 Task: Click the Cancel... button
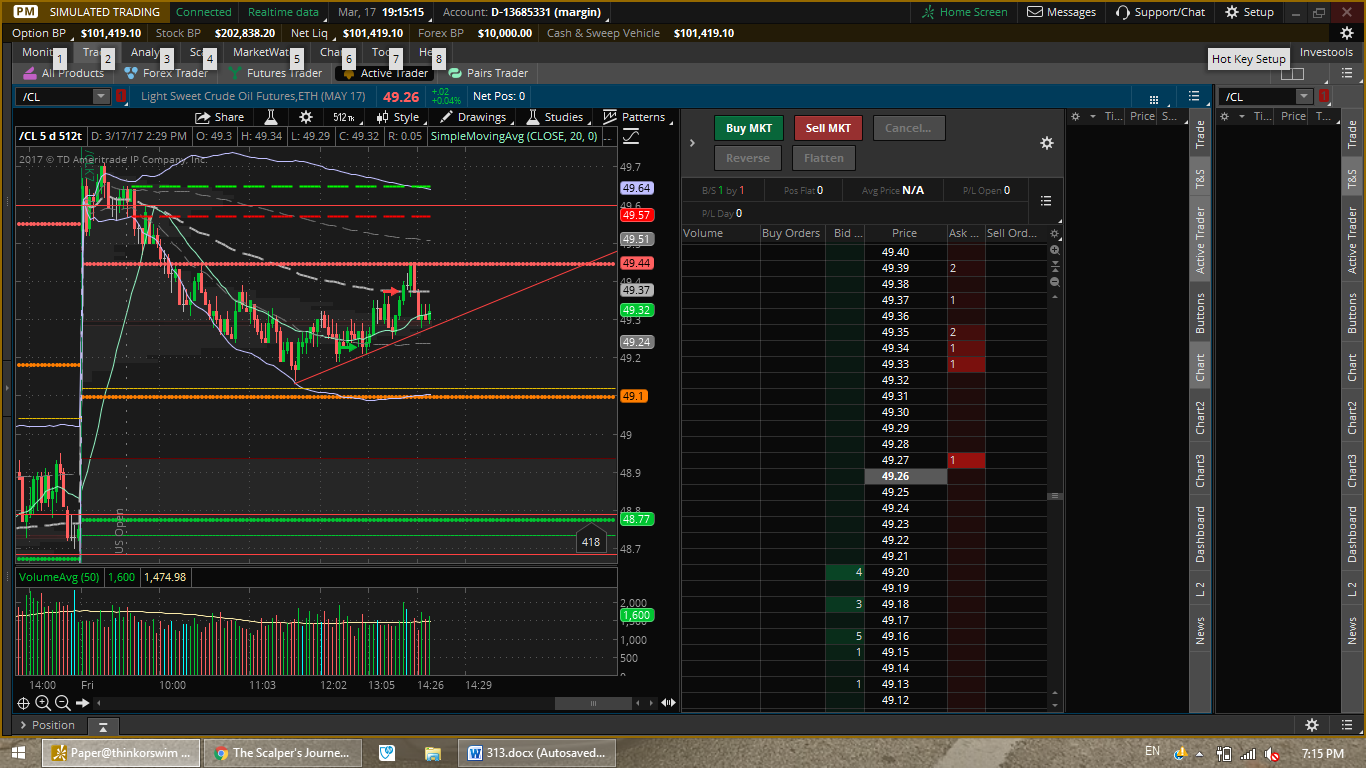(x=908, y=128)
